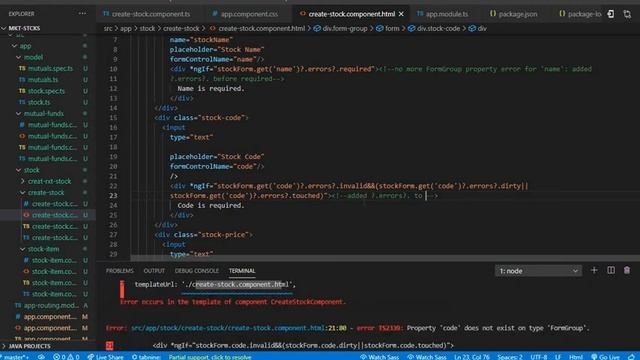Image resolution: width=640 pixels, height=360 pixels.
Task: Click the master branch indicator in the status bar
Action: [15, 357]
